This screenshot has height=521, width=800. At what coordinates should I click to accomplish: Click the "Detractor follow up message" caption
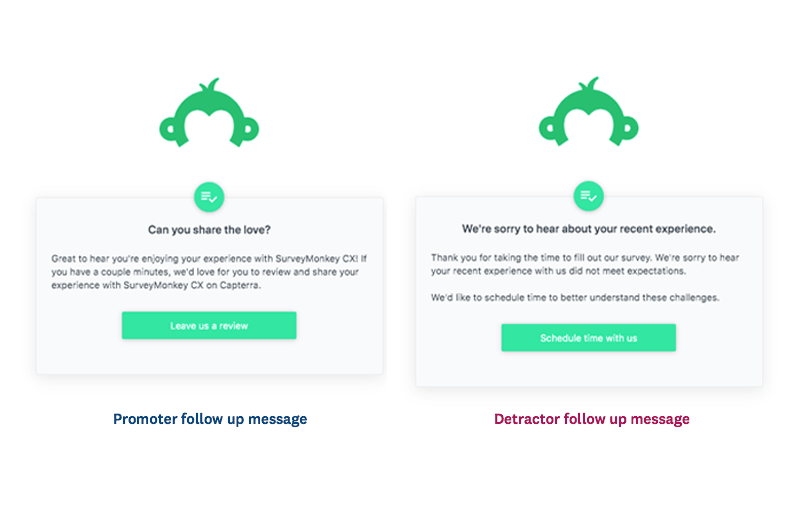[x=591, y=419]
